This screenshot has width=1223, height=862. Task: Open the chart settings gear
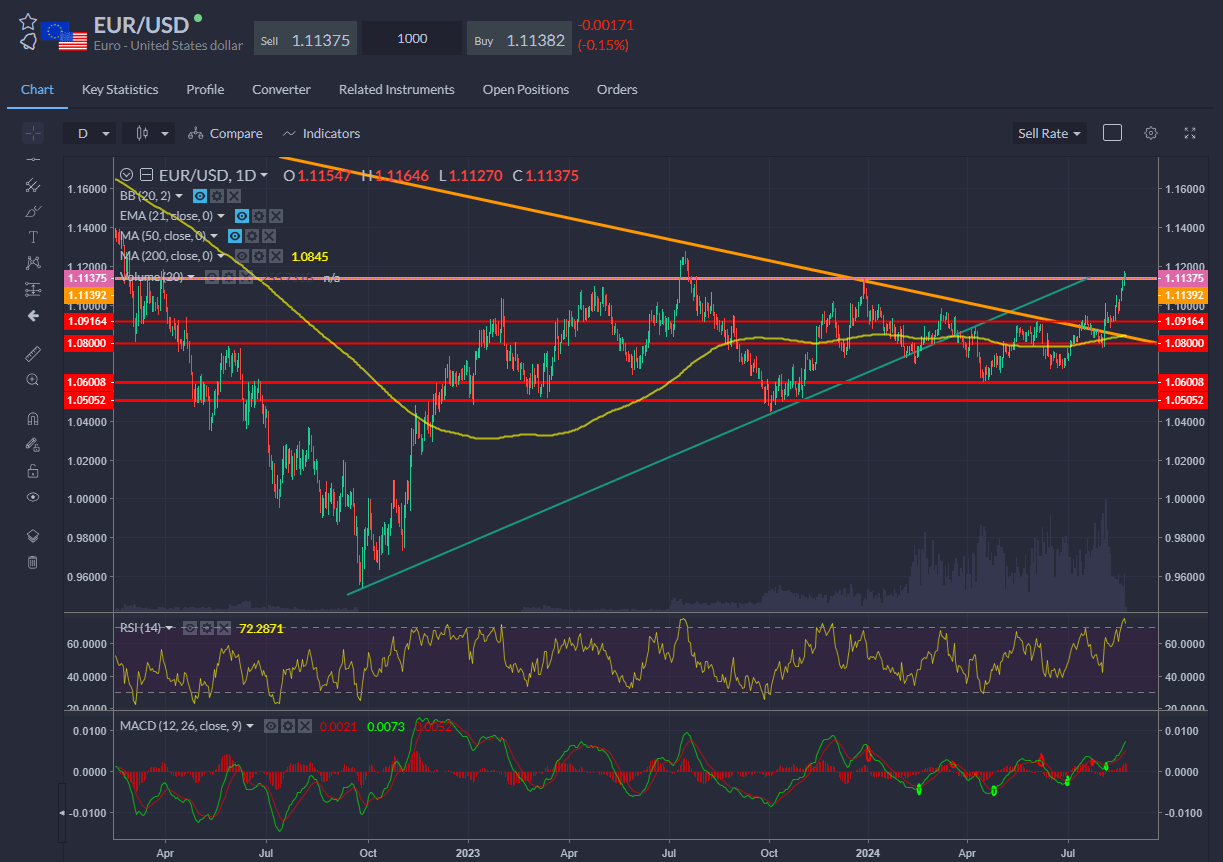click(x=1150, y=132)
